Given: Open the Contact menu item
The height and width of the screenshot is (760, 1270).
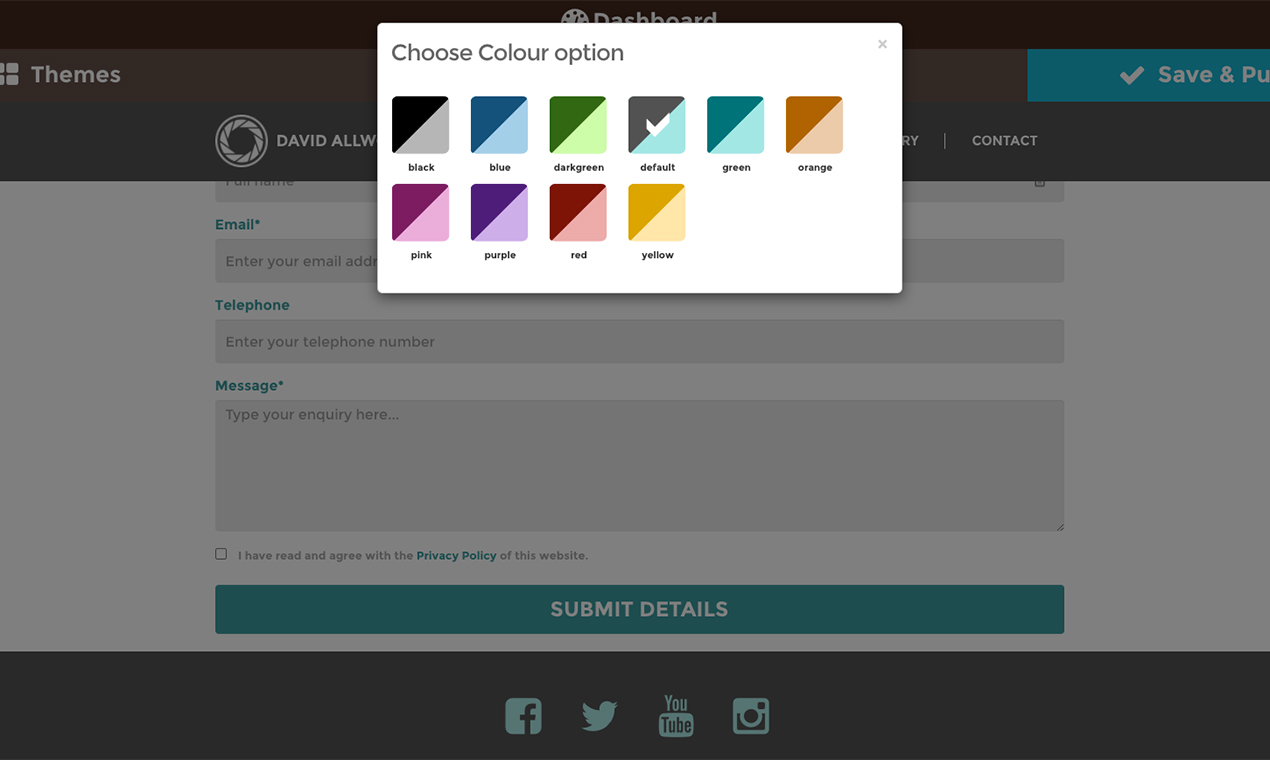Looking at the screenshot, I should pos(1004,141).
